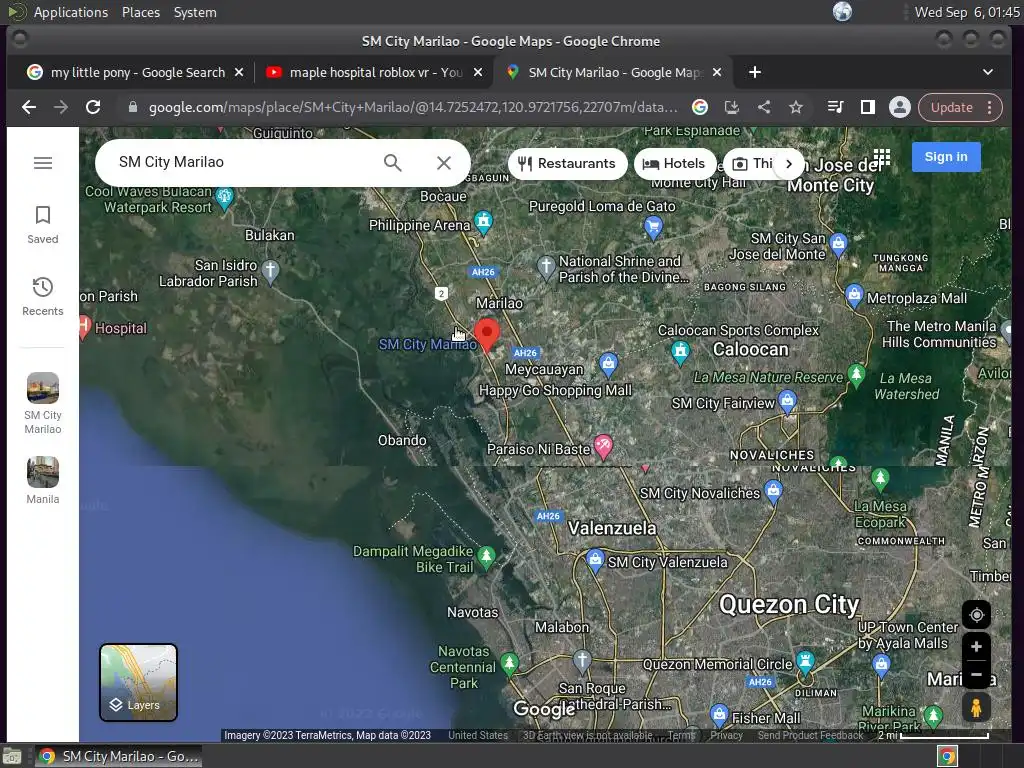The width and height of the screenshot is (1024, 768).
Task: Click the Paraiso Ni Baste marker
Action: click(x=603, y=447)
